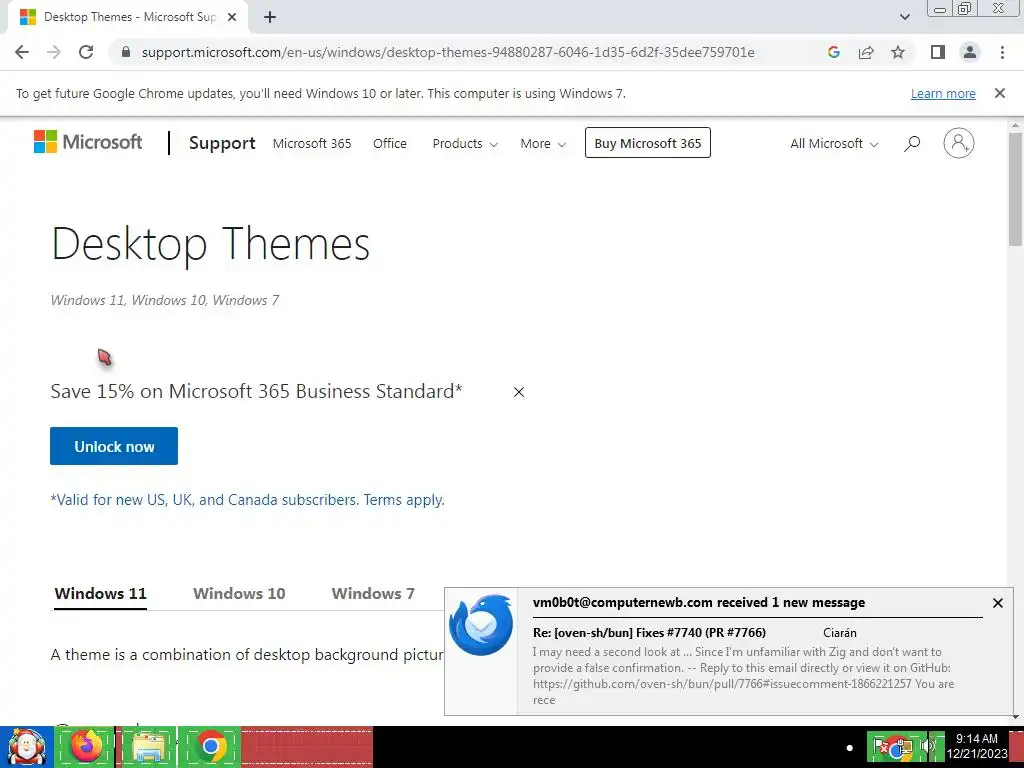The height and width of the screenshot is (768, 1024).
Task: Open the Microsoft site search
Action: pyautogui.click(x=912, y=143)
